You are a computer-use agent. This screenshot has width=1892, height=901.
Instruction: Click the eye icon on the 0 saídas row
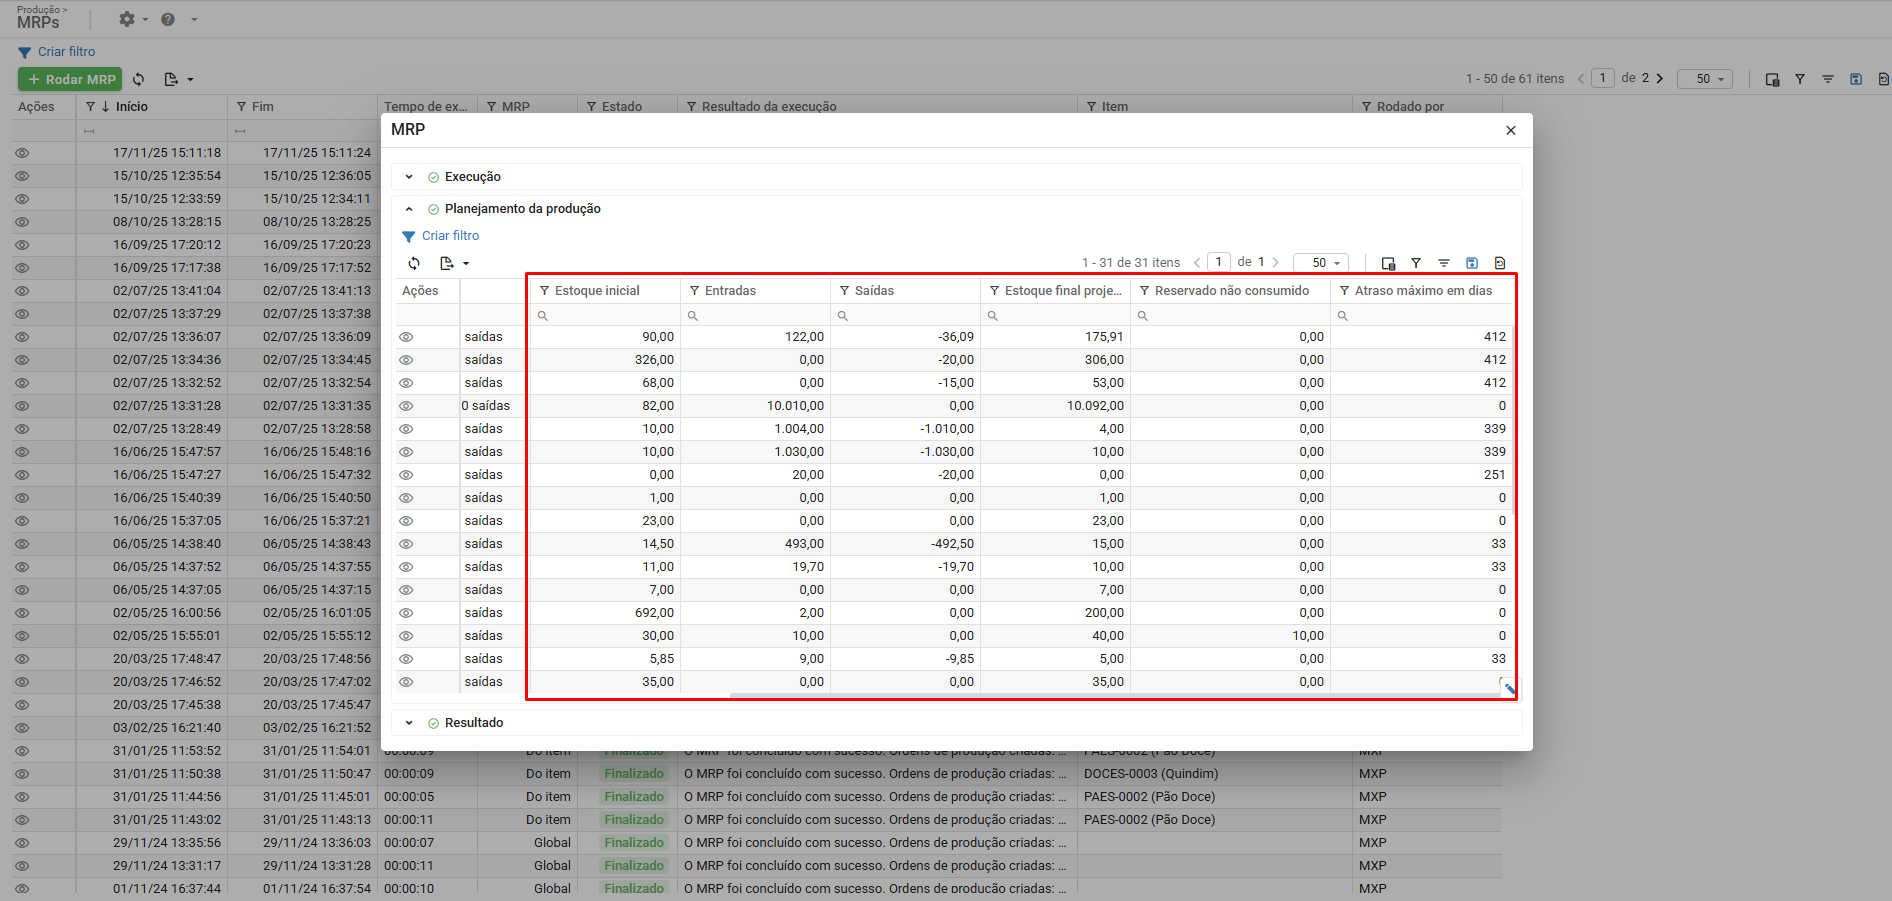coord(406,406)
